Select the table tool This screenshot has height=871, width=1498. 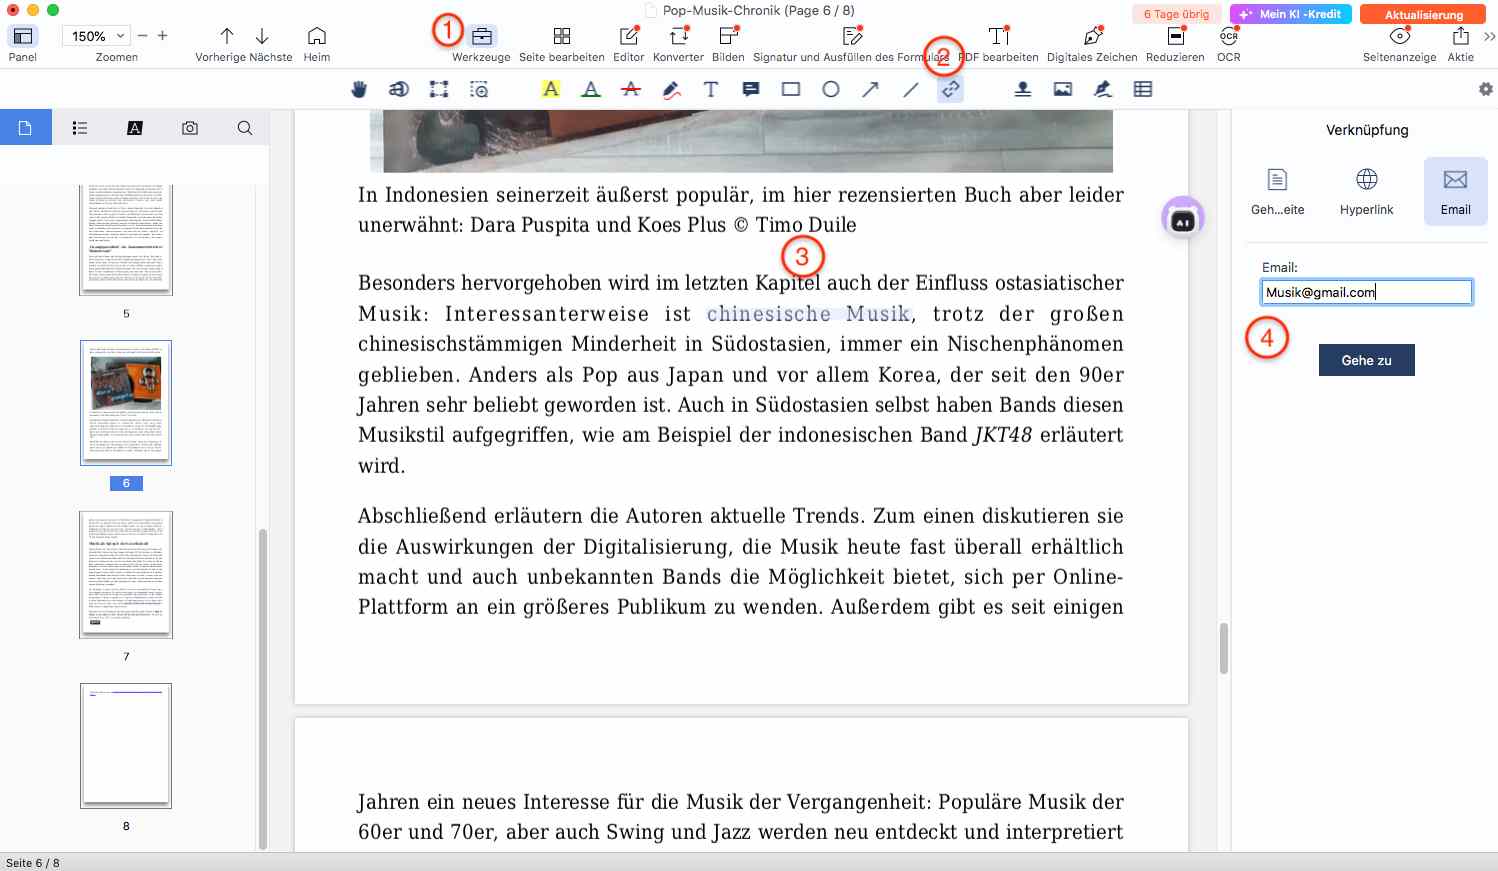tap(1143, 89)
